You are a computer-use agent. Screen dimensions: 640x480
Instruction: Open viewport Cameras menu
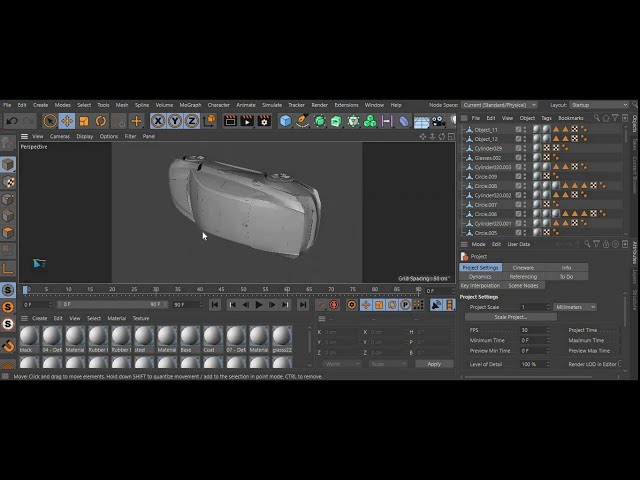pos(60,136)
